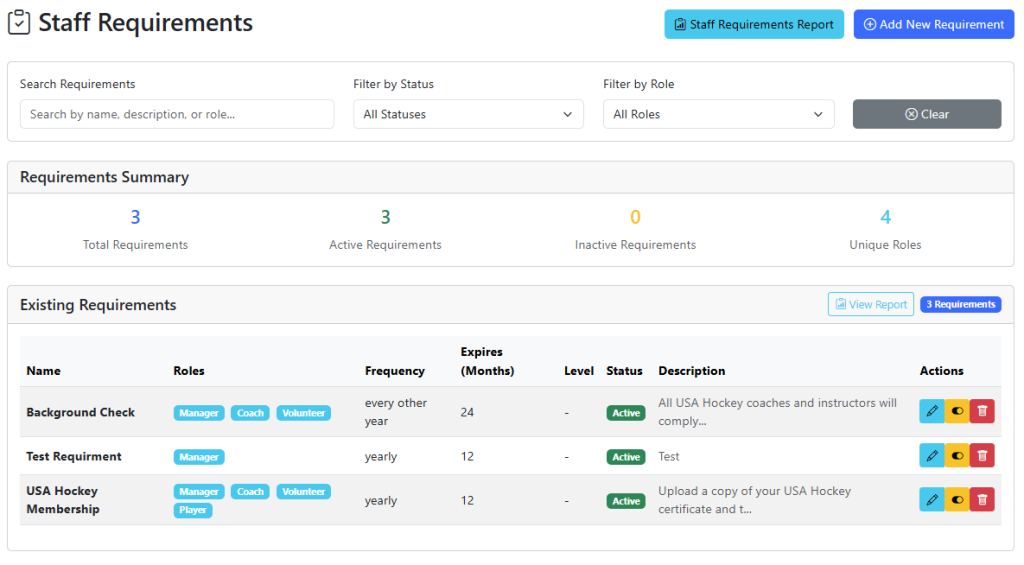Click the Manager badge in Test Requirment row

tap(199, 457)
